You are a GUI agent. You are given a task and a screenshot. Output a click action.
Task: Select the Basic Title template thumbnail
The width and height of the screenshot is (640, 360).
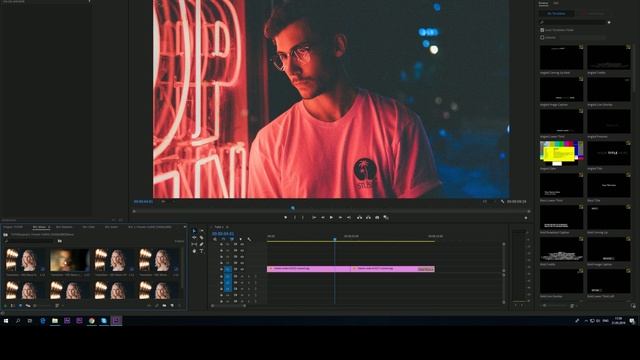pyautogui.click(x=609, y=185)
